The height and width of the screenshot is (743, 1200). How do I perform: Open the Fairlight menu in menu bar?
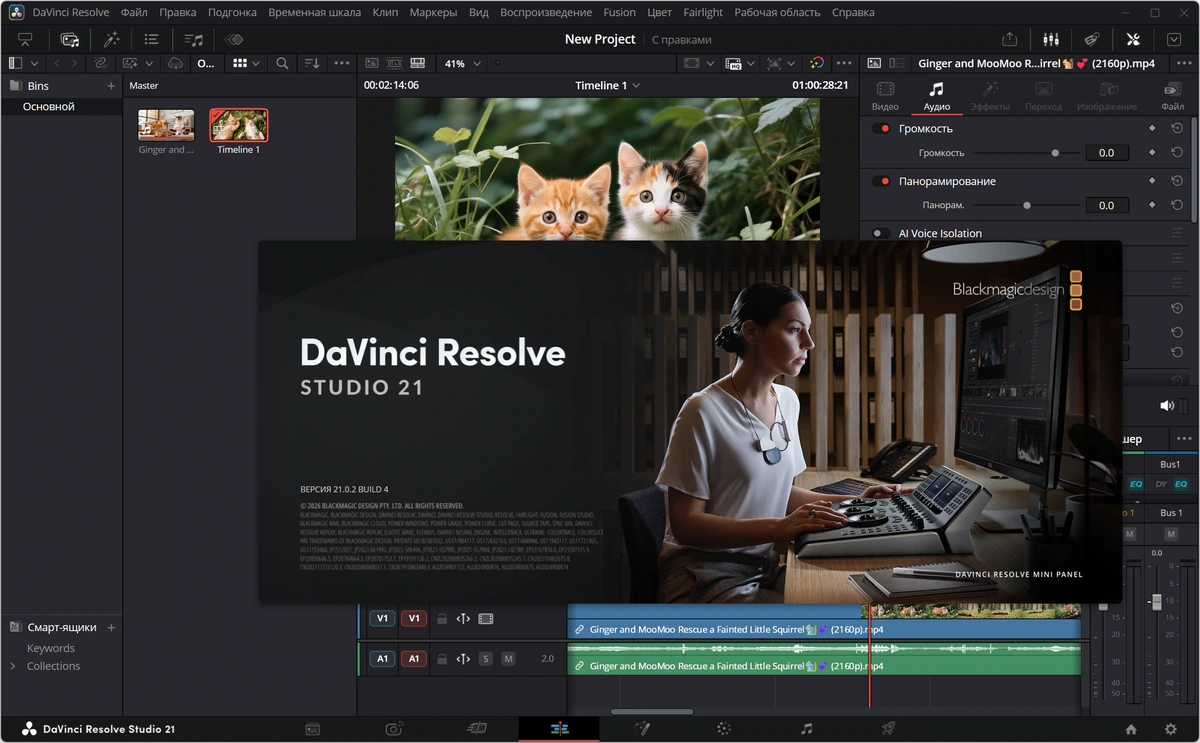(x=703, y=12)
